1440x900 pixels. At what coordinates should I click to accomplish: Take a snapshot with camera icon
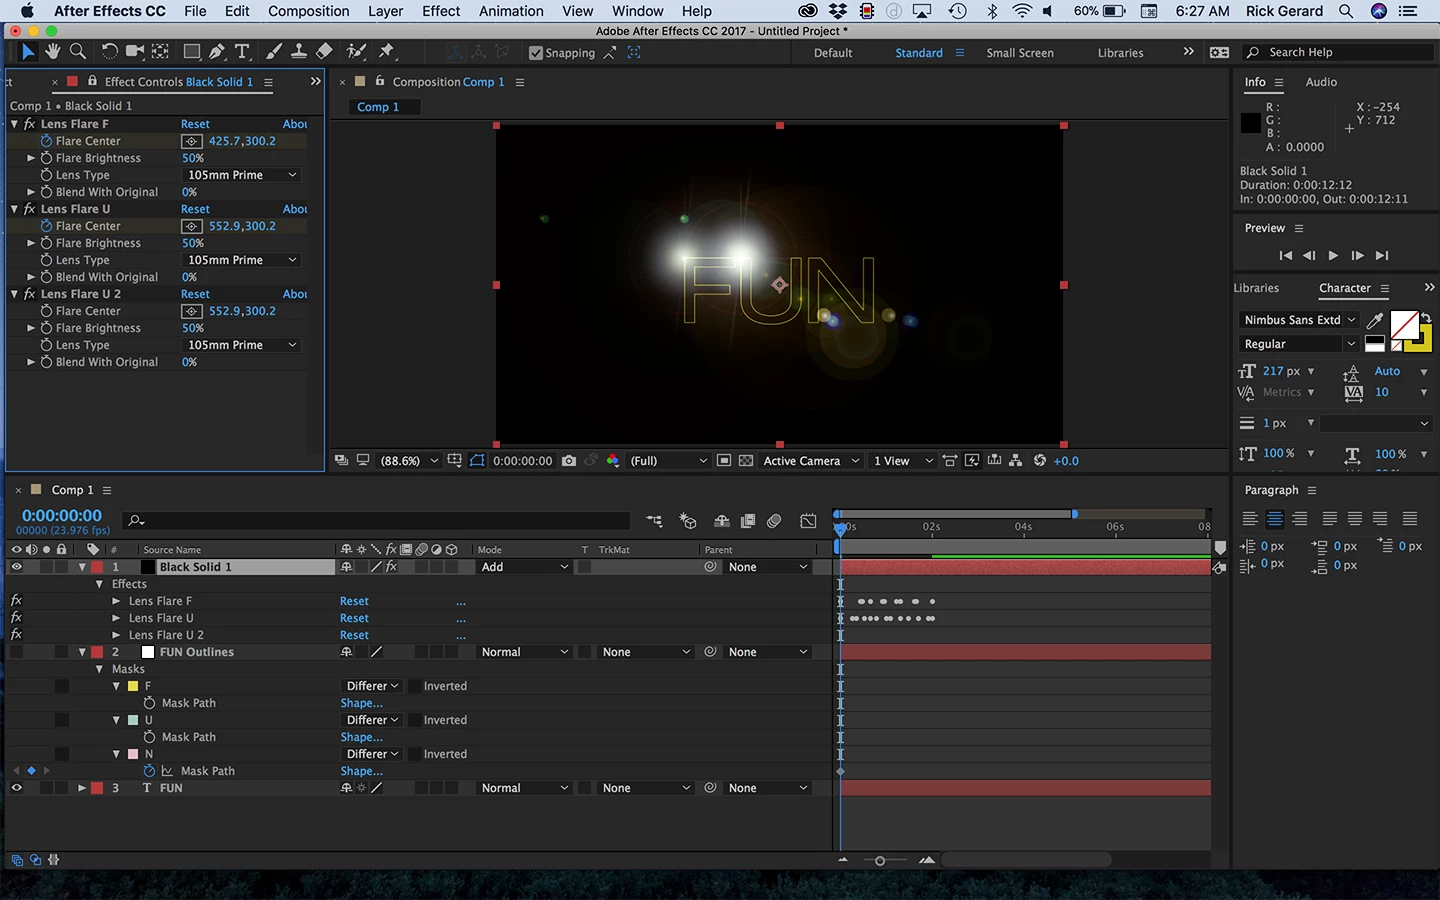(x=569, y=461)
